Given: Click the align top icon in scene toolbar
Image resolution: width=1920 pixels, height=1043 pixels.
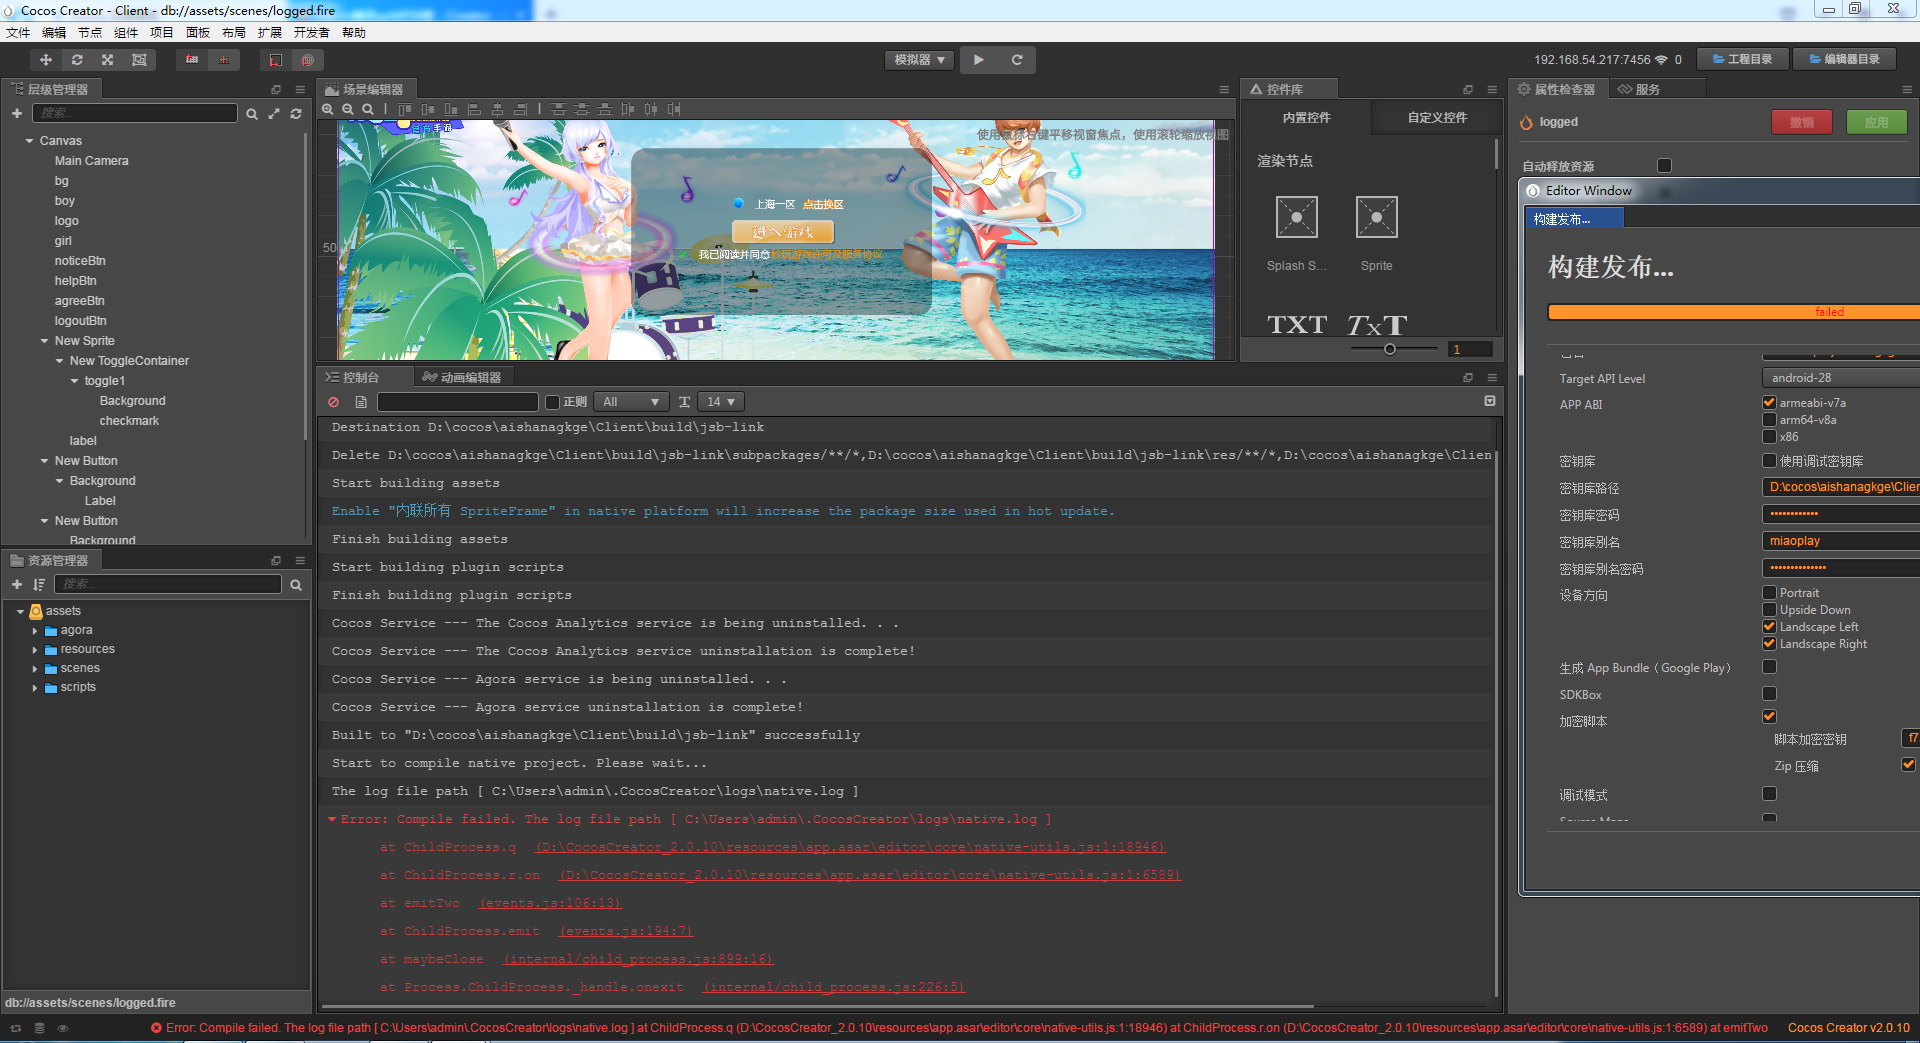Looking at the screenshot, I should click(x=405, y=109).
